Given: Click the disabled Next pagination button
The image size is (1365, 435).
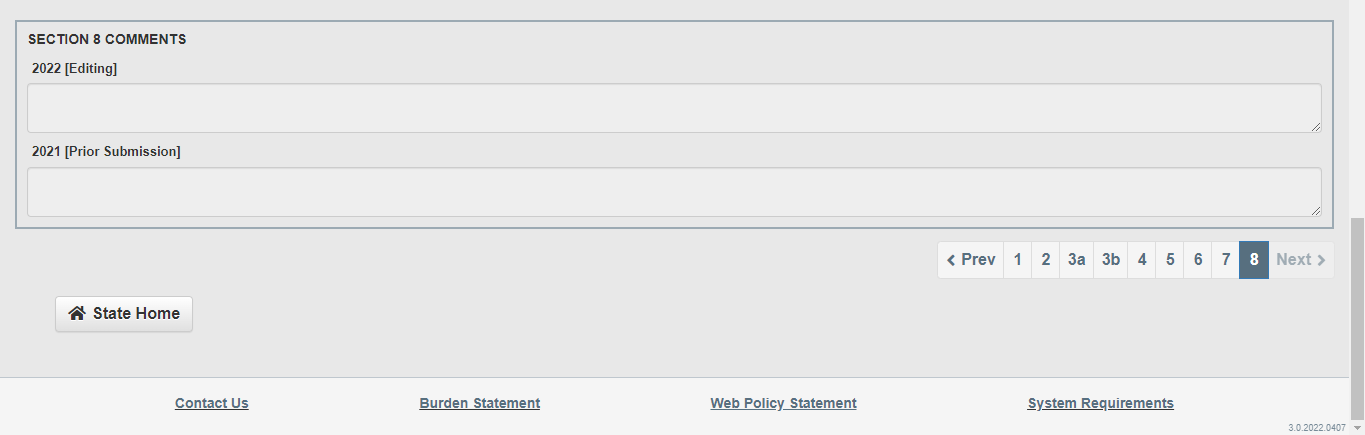Looking at the screenshot, I should click(1300, 260).
